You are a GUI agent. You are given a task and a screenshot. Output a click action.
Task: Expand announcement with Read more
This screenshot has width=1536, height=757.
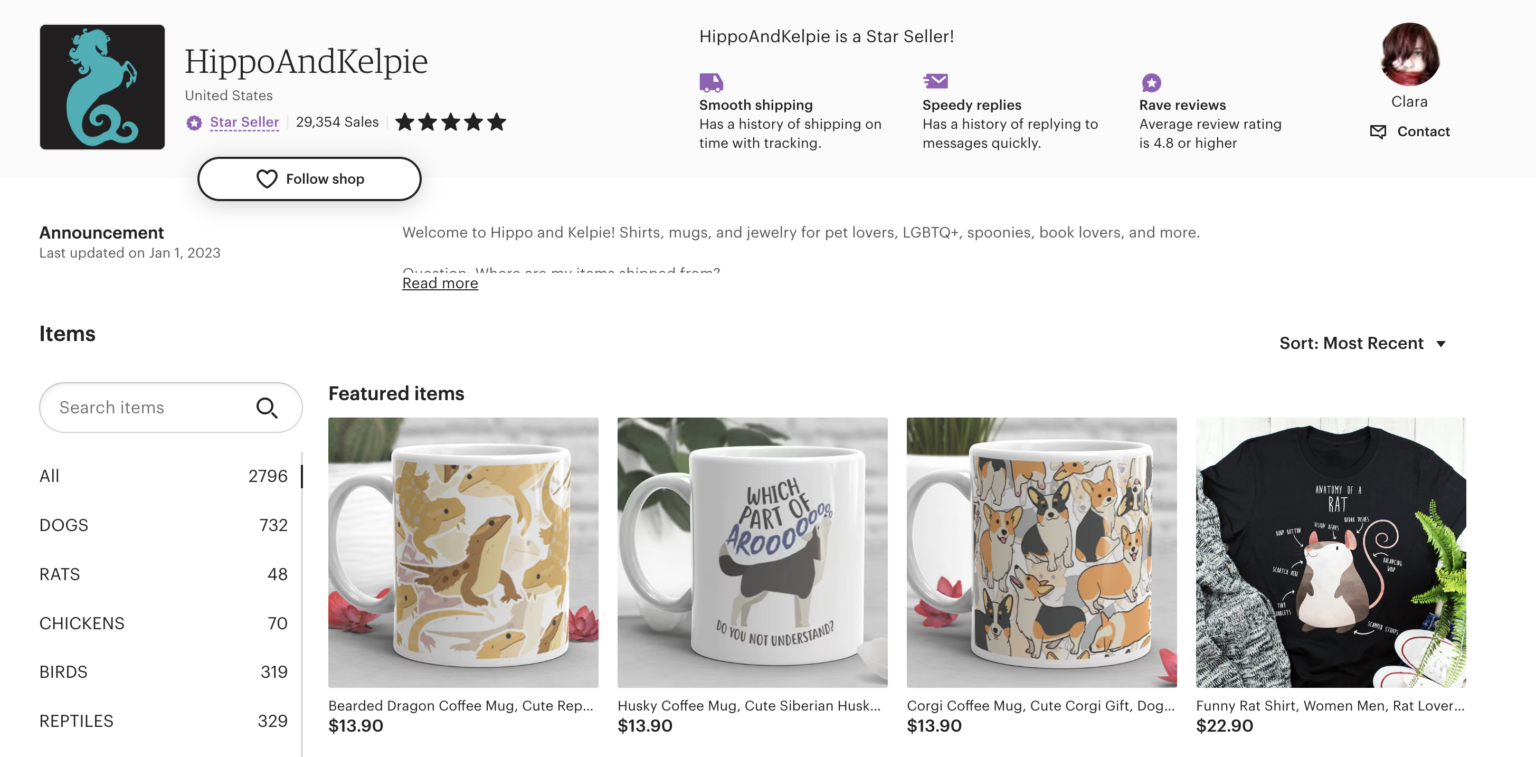pyautogui.click(x=440, y=283)
